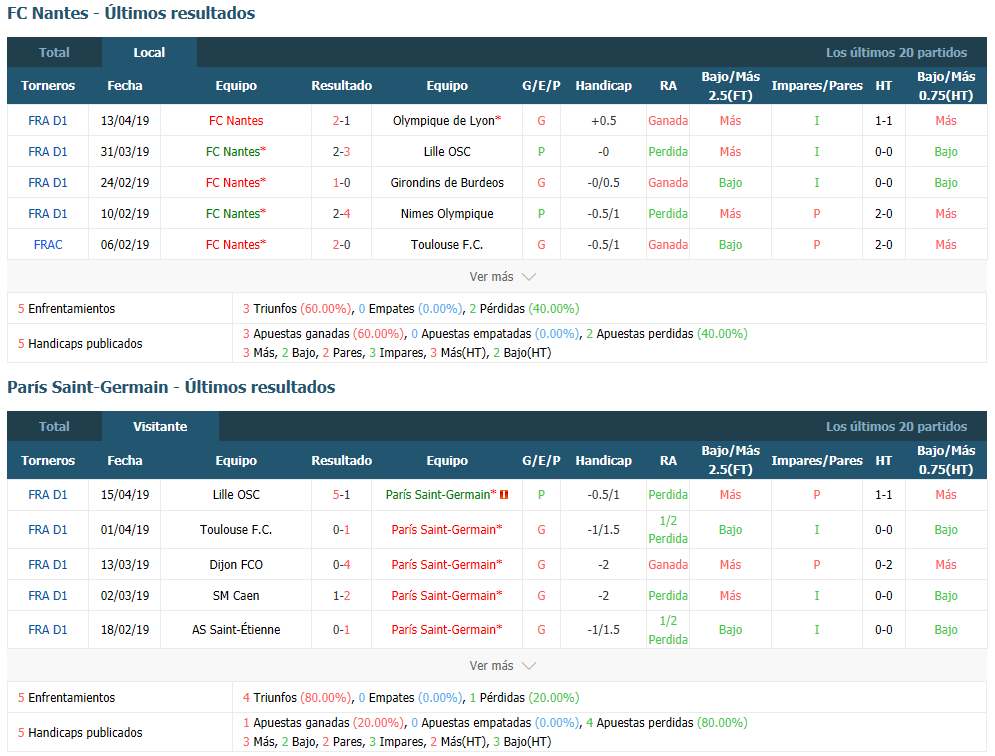The width and height of the screenshot is (995, 756).
Task: Click the handicap value +0.5 for Lyon match
Action: pos(603,121)
